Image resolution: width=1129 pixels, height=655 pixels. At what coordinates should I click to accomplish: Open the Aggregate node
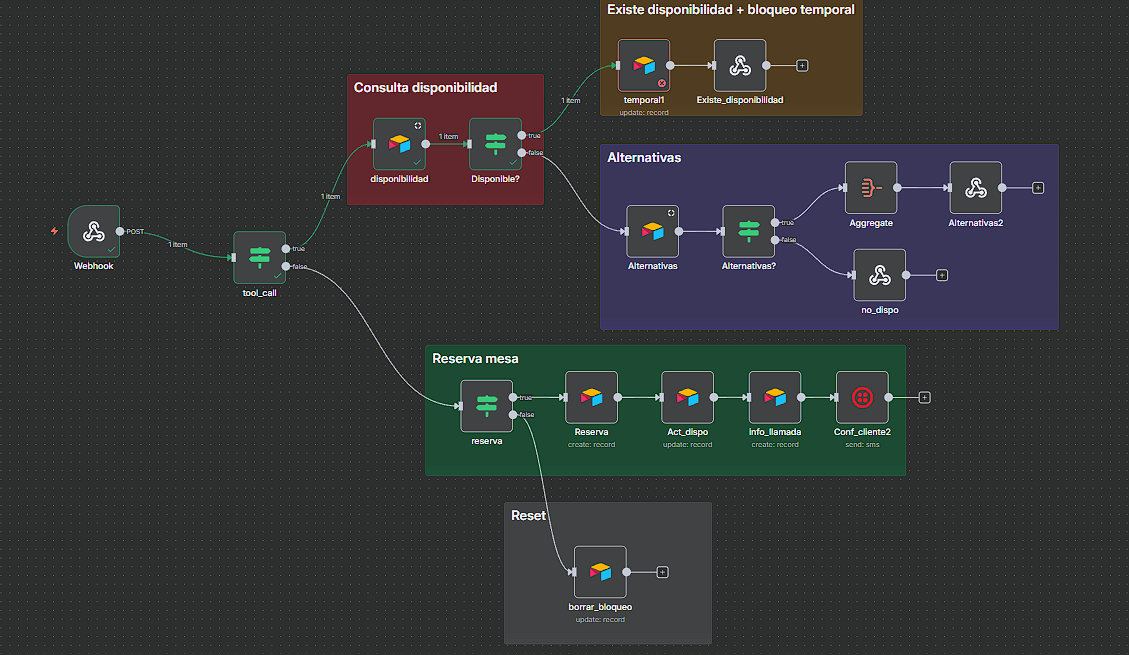click(870, 188)
